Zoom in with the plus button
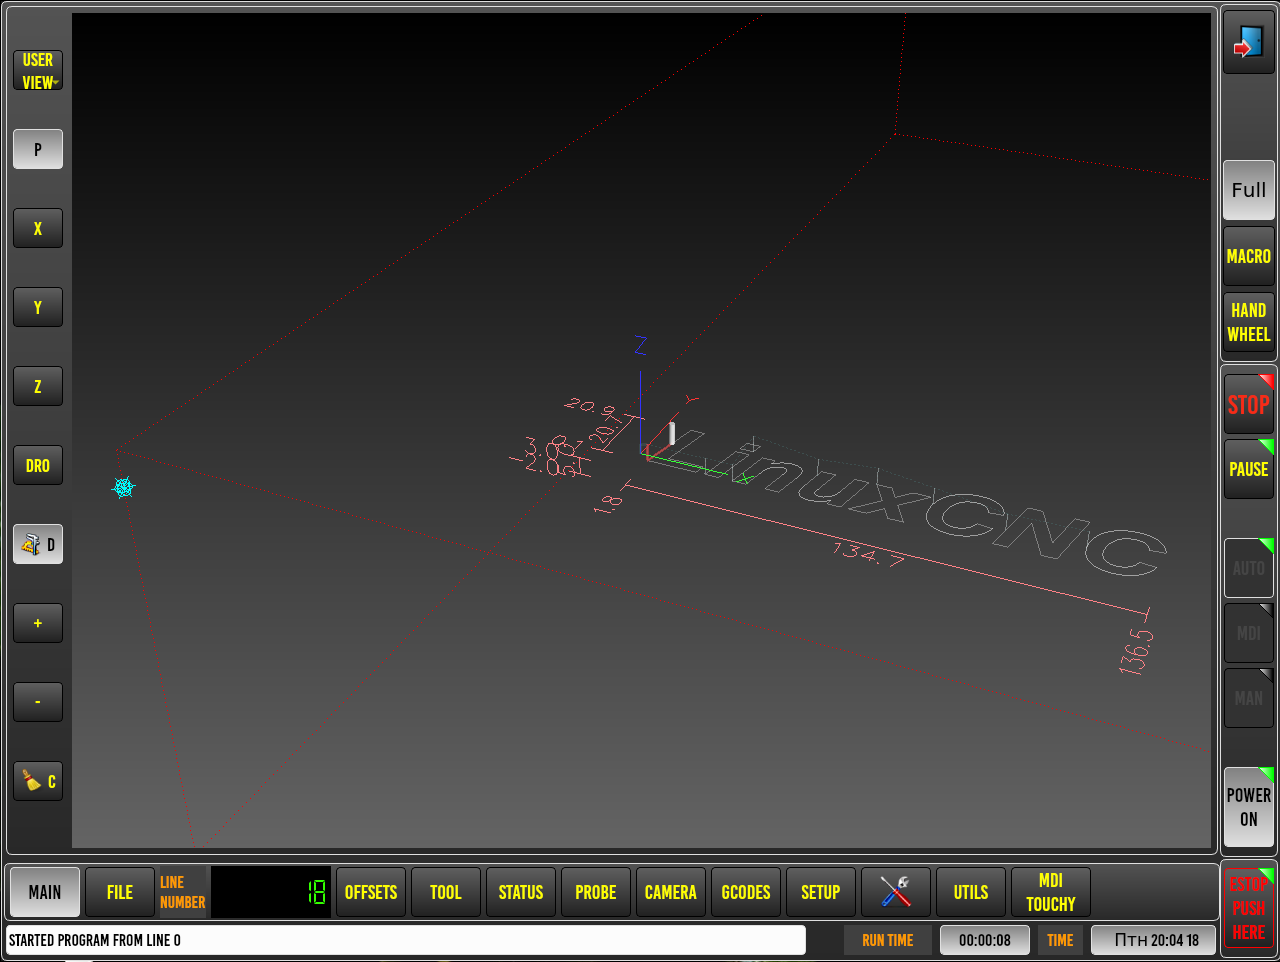The image size is (1280, 962). pos(38,623)
